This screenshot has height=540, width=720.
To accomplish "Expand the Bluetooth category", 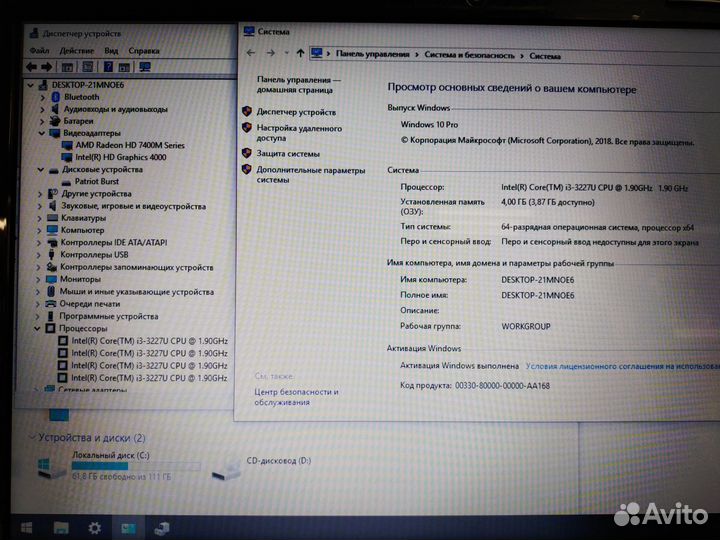I will tap(42, 97).
